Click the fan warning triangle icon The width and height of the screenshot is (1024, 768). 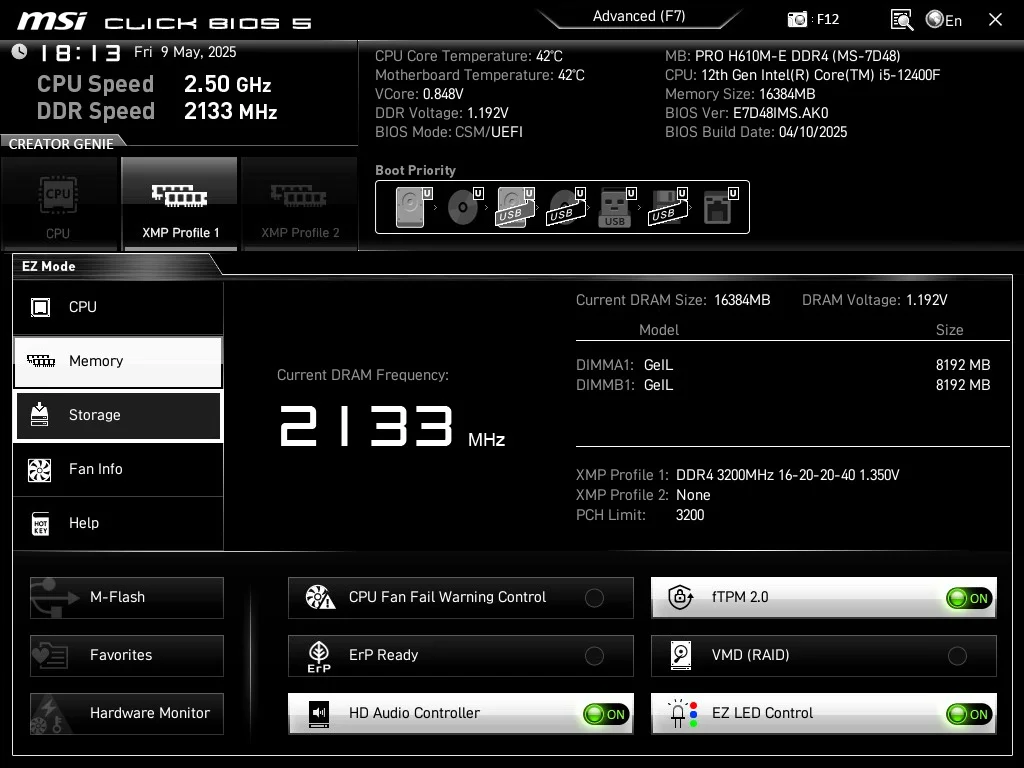(320, 597)
